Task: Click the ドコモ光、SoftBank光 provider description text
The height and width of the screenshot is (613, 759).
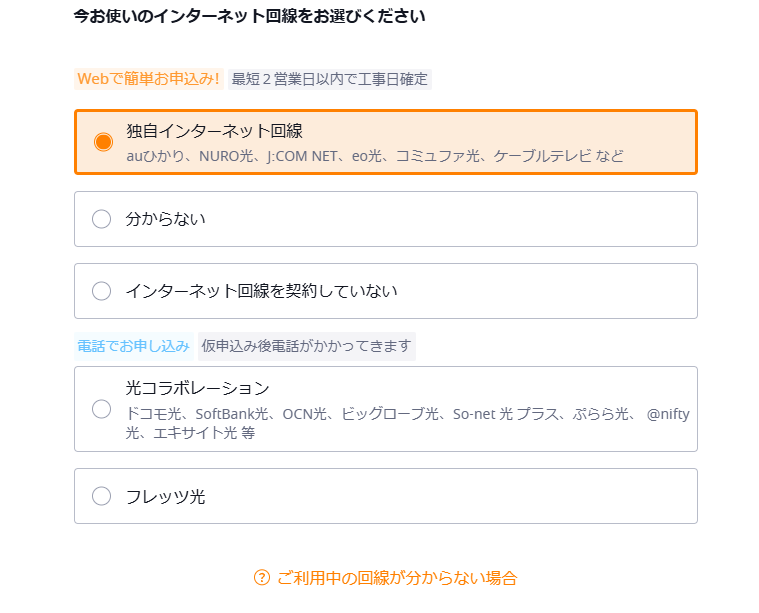Action: tap(408, 423)
